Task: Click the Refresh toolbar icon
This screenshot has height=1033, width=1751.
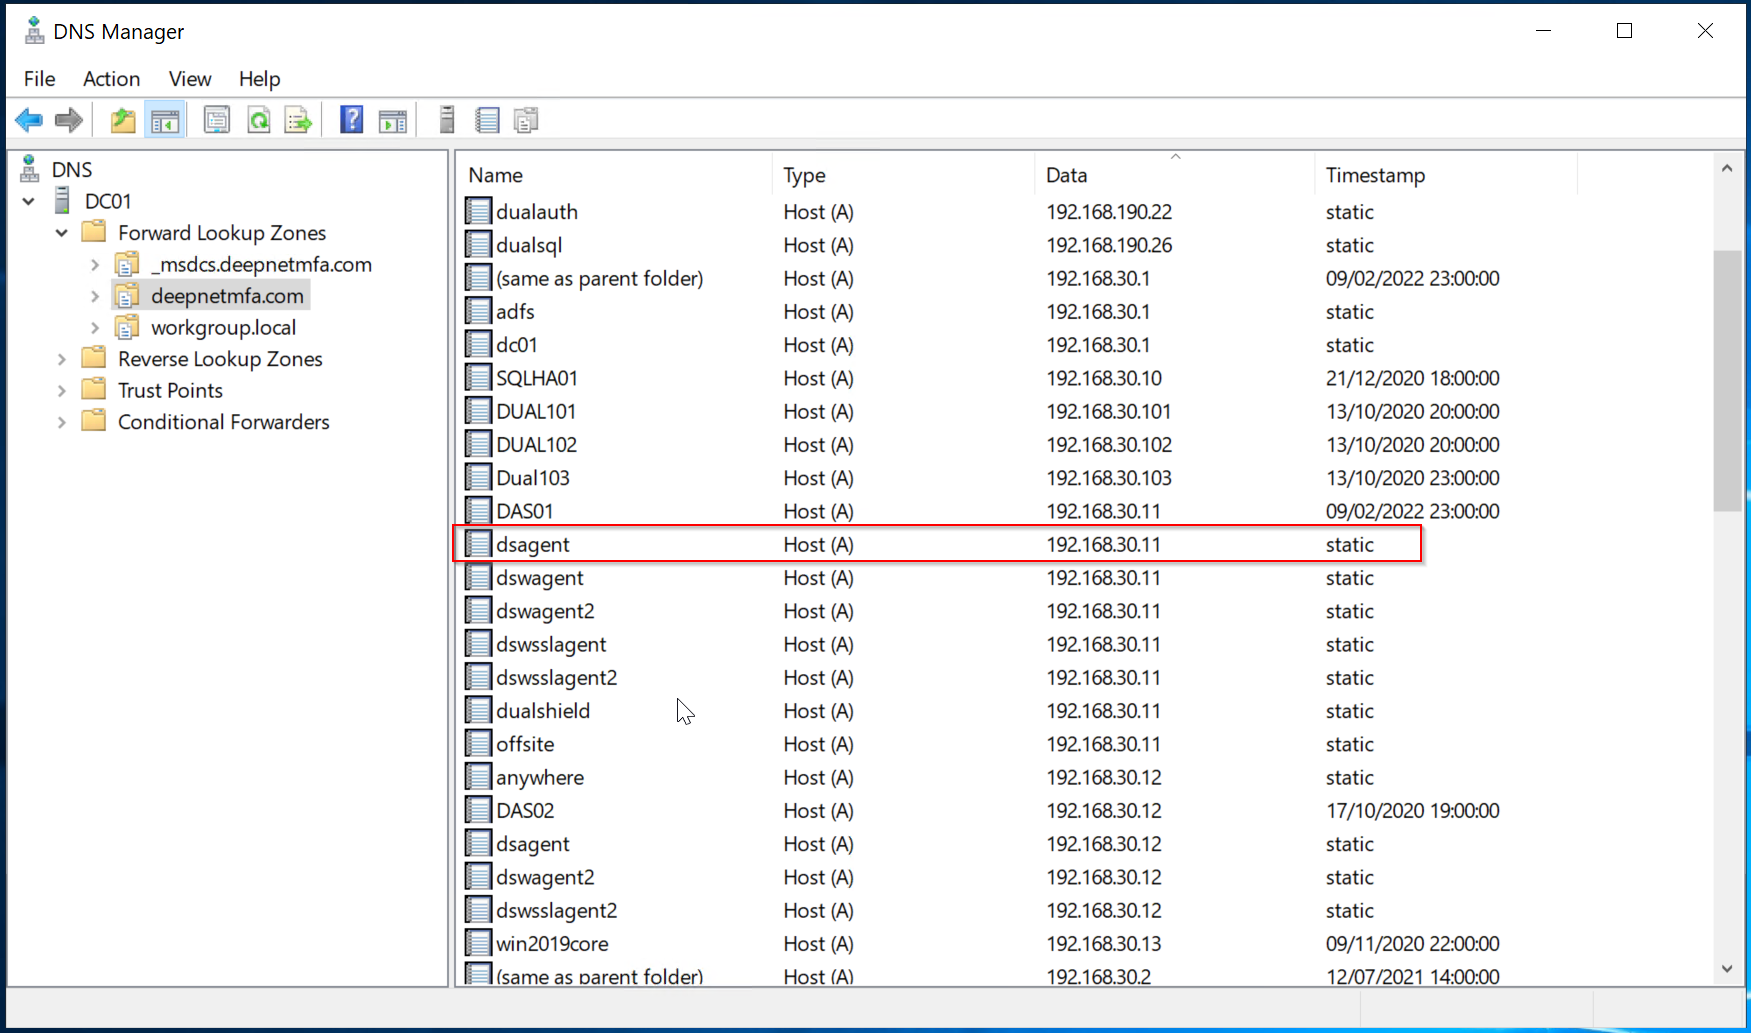Action: point(259,121)
